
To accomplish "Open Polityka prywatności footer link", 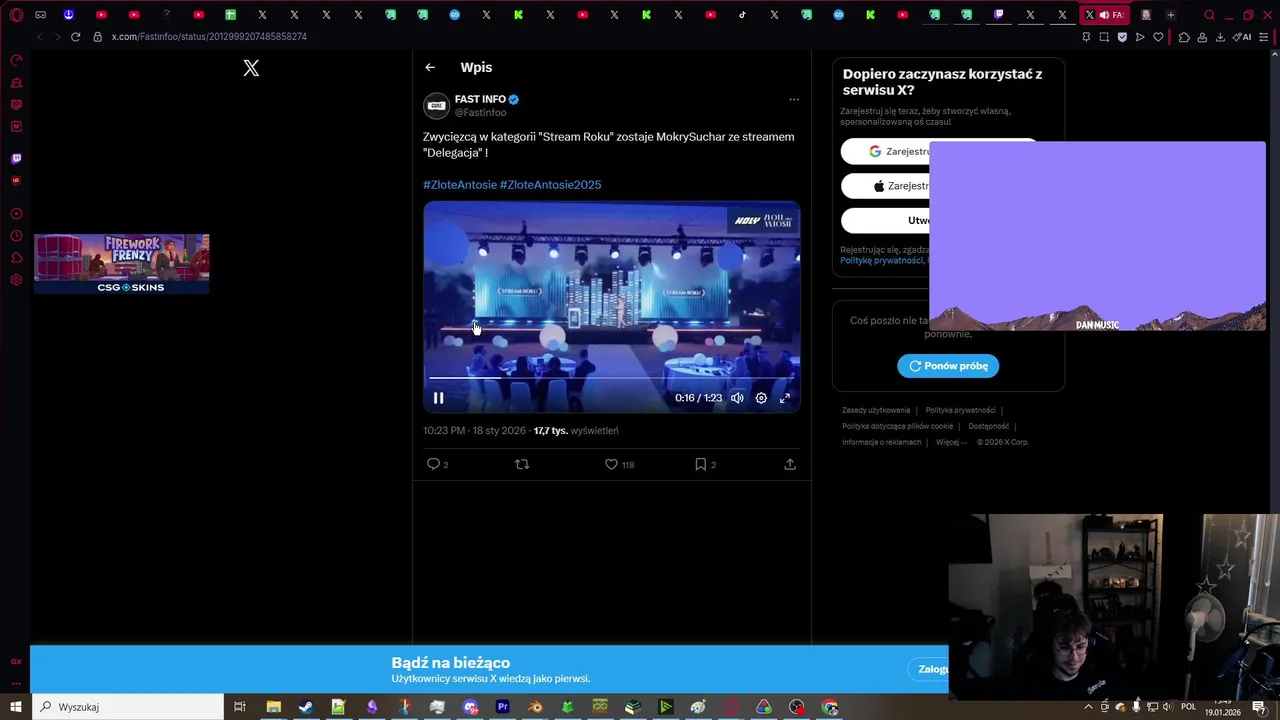I will (x=960, y=410).
